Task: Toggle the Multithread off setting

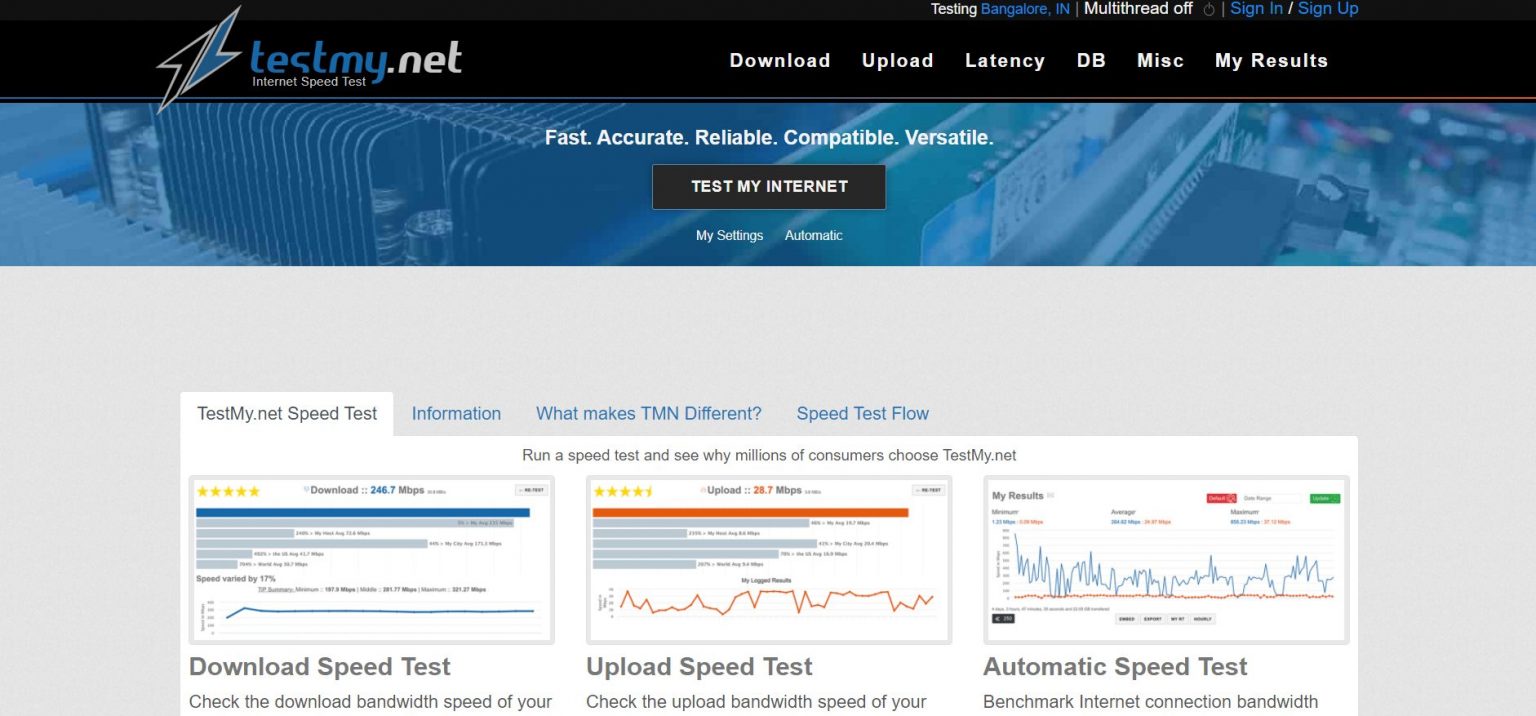Action: tap(1137, 9)
